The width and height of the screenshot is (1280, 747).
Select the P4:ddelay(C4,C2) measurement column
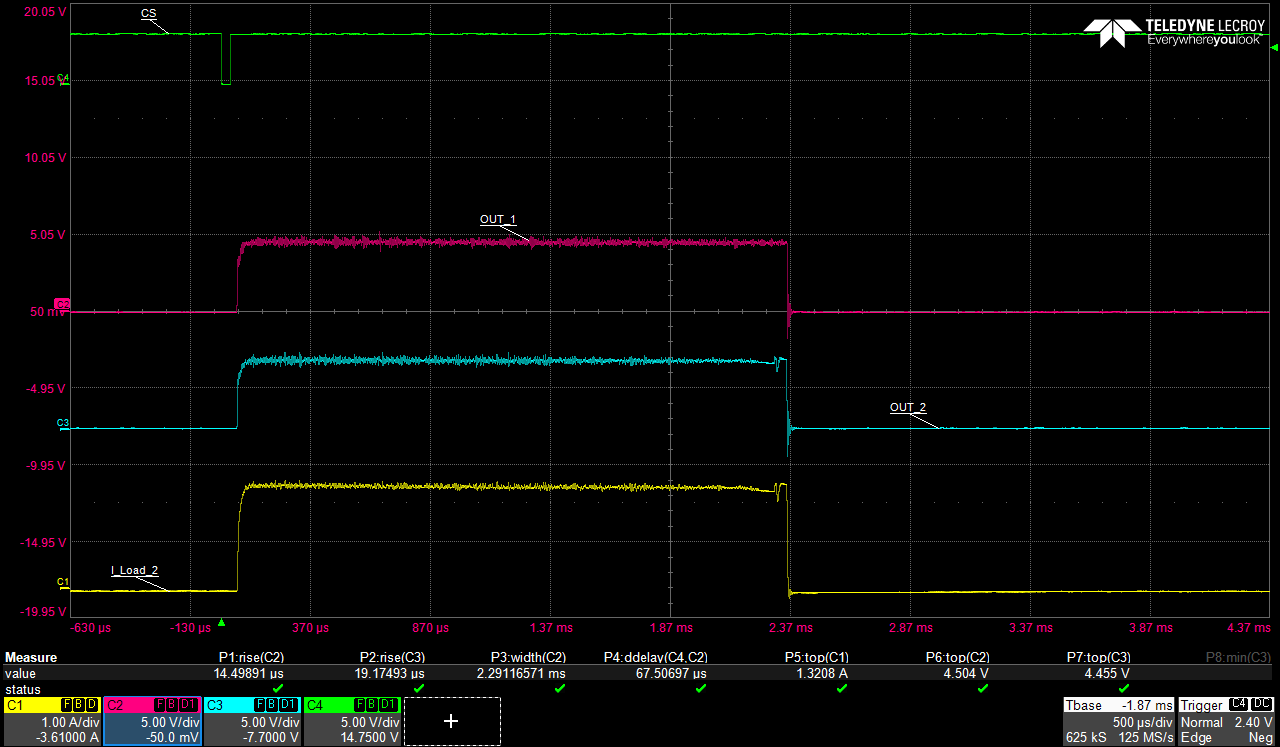[656, 658]
